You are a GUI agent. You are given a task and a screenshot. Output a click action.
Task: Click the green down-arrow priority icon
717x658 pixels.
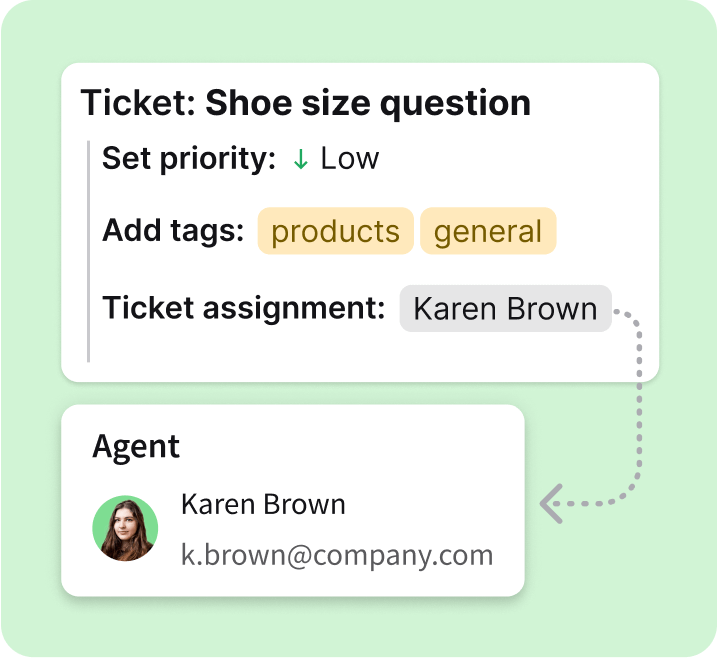point(300,159)
